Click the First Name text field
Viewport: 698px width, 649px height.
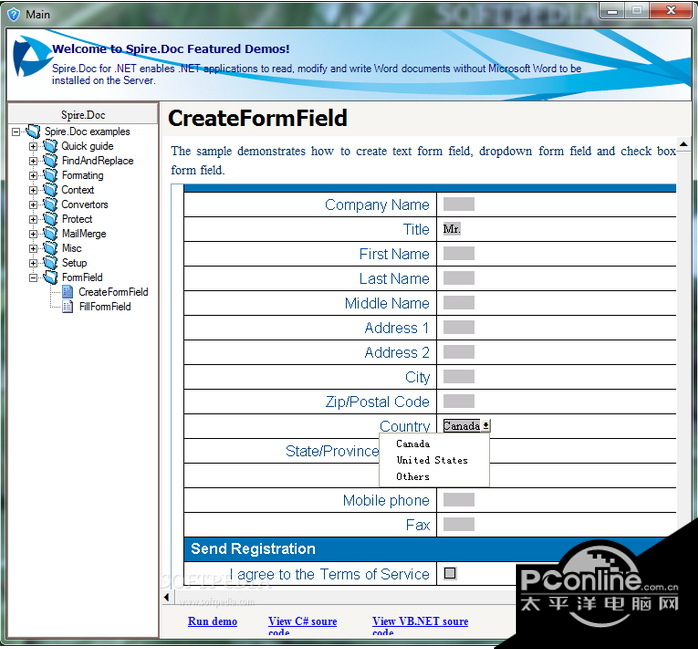click(459, 254)
